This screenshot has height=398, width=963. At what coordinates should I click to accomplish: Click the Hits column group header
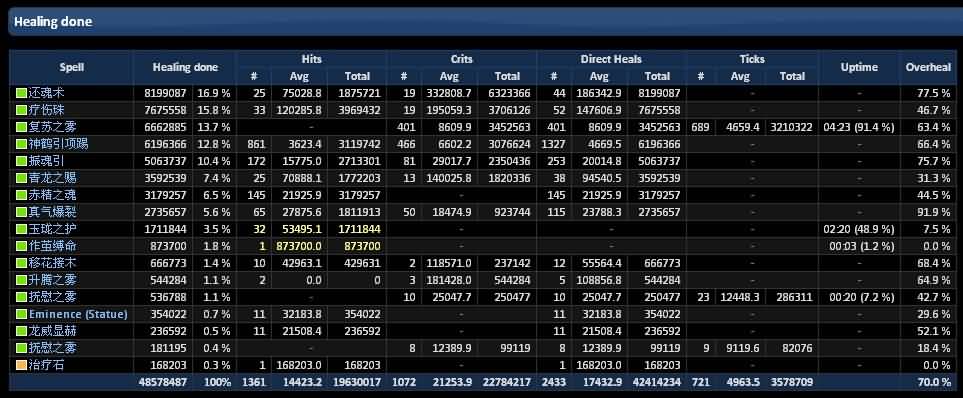point(311,59)
